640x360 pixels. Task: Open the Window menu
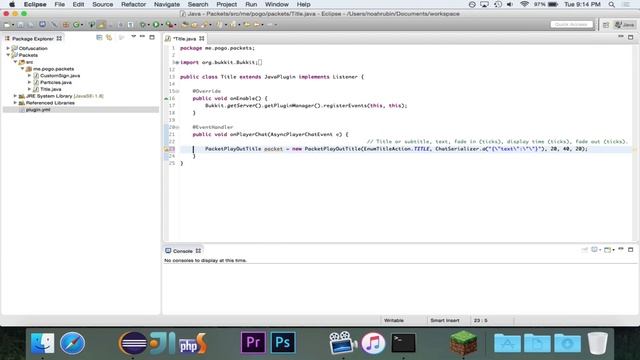pos(277,4)
